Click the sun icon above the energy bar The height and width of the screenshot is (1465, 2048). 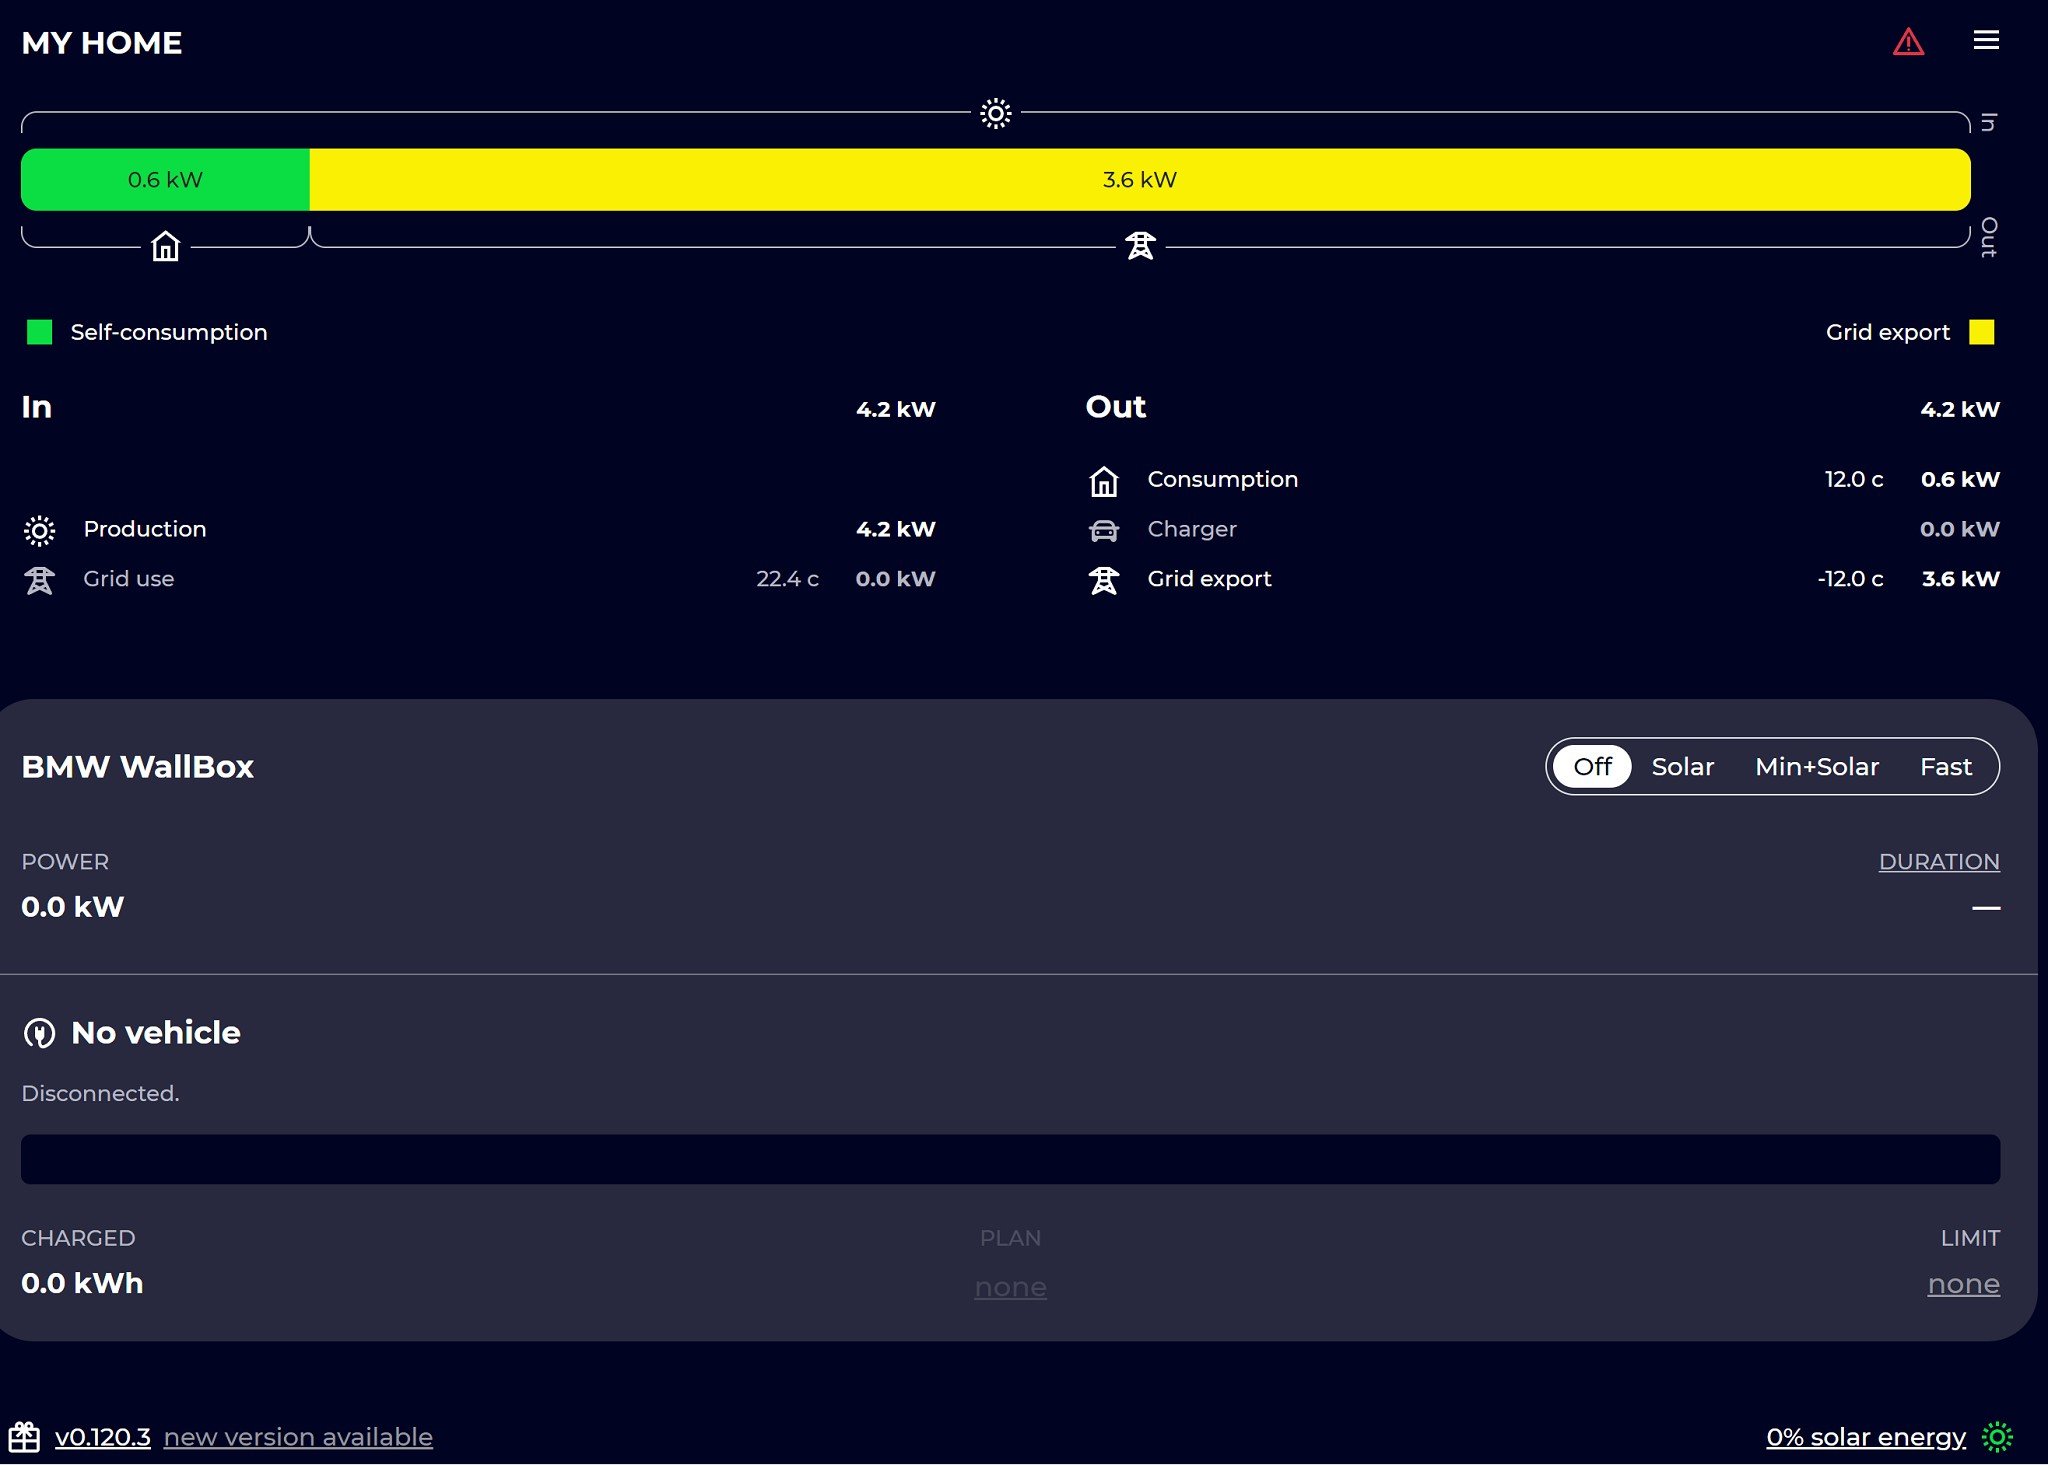coord(995,113)
